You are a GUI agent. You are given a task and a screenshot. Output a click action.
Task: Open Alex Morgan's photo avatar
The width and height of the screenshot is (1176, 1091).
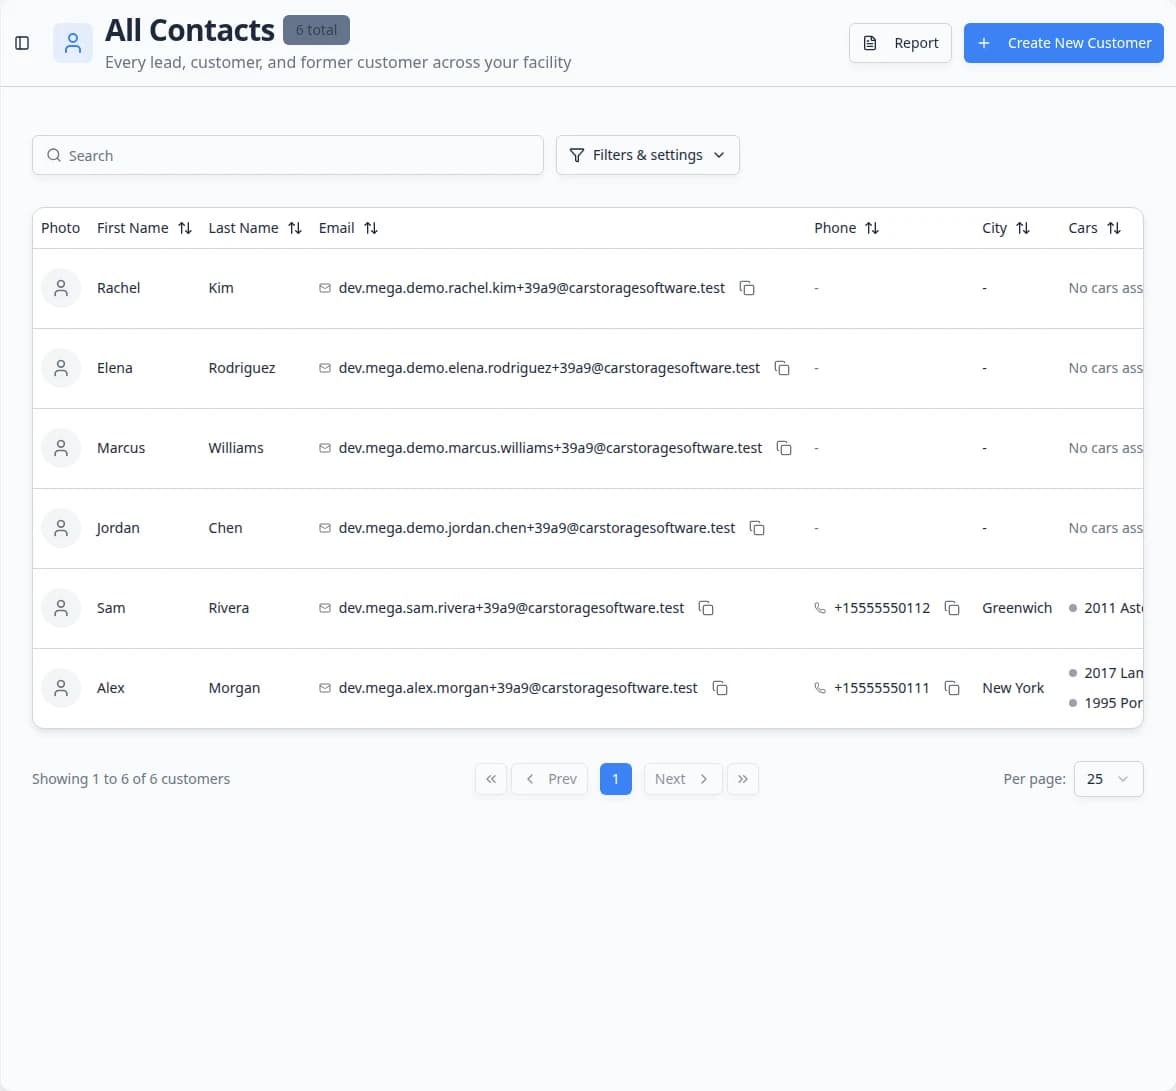(62, 688)
